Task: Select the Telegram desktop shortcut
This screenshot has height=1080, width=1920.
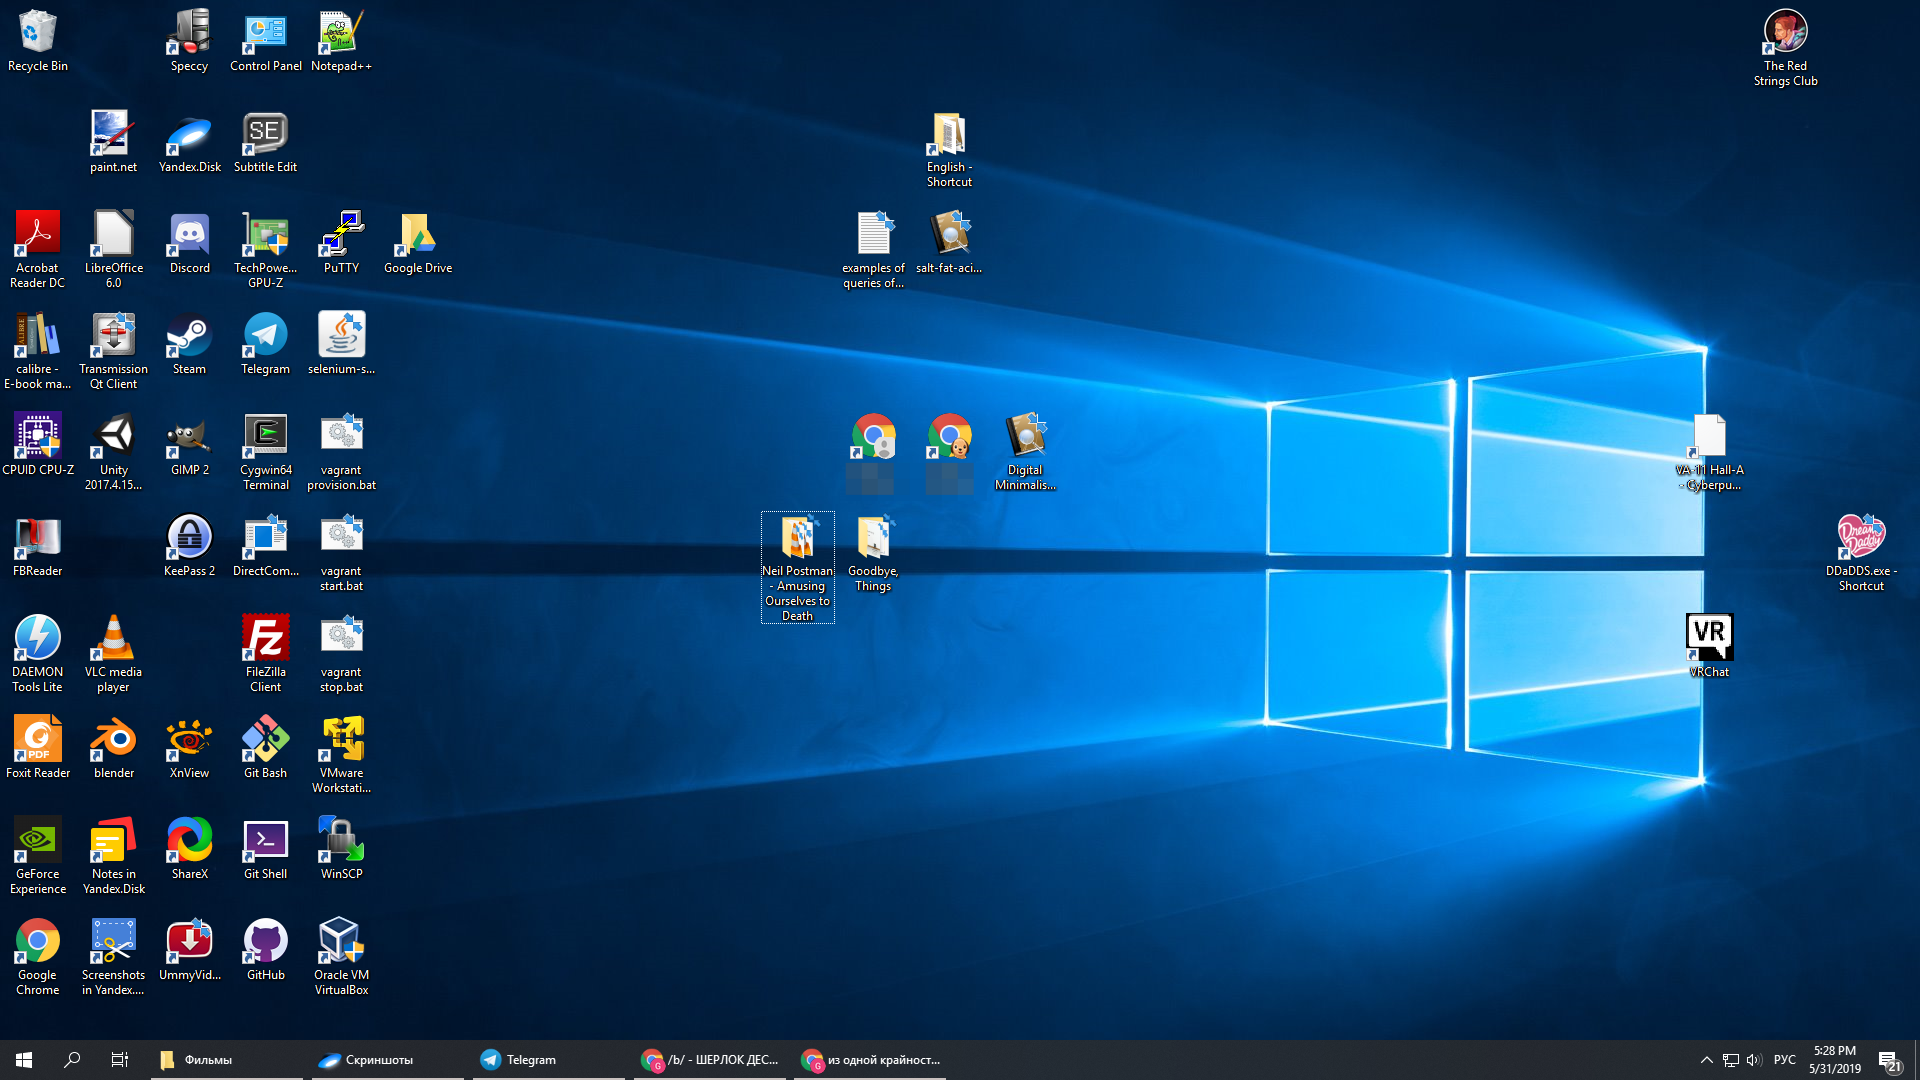Action: point(265,343)
